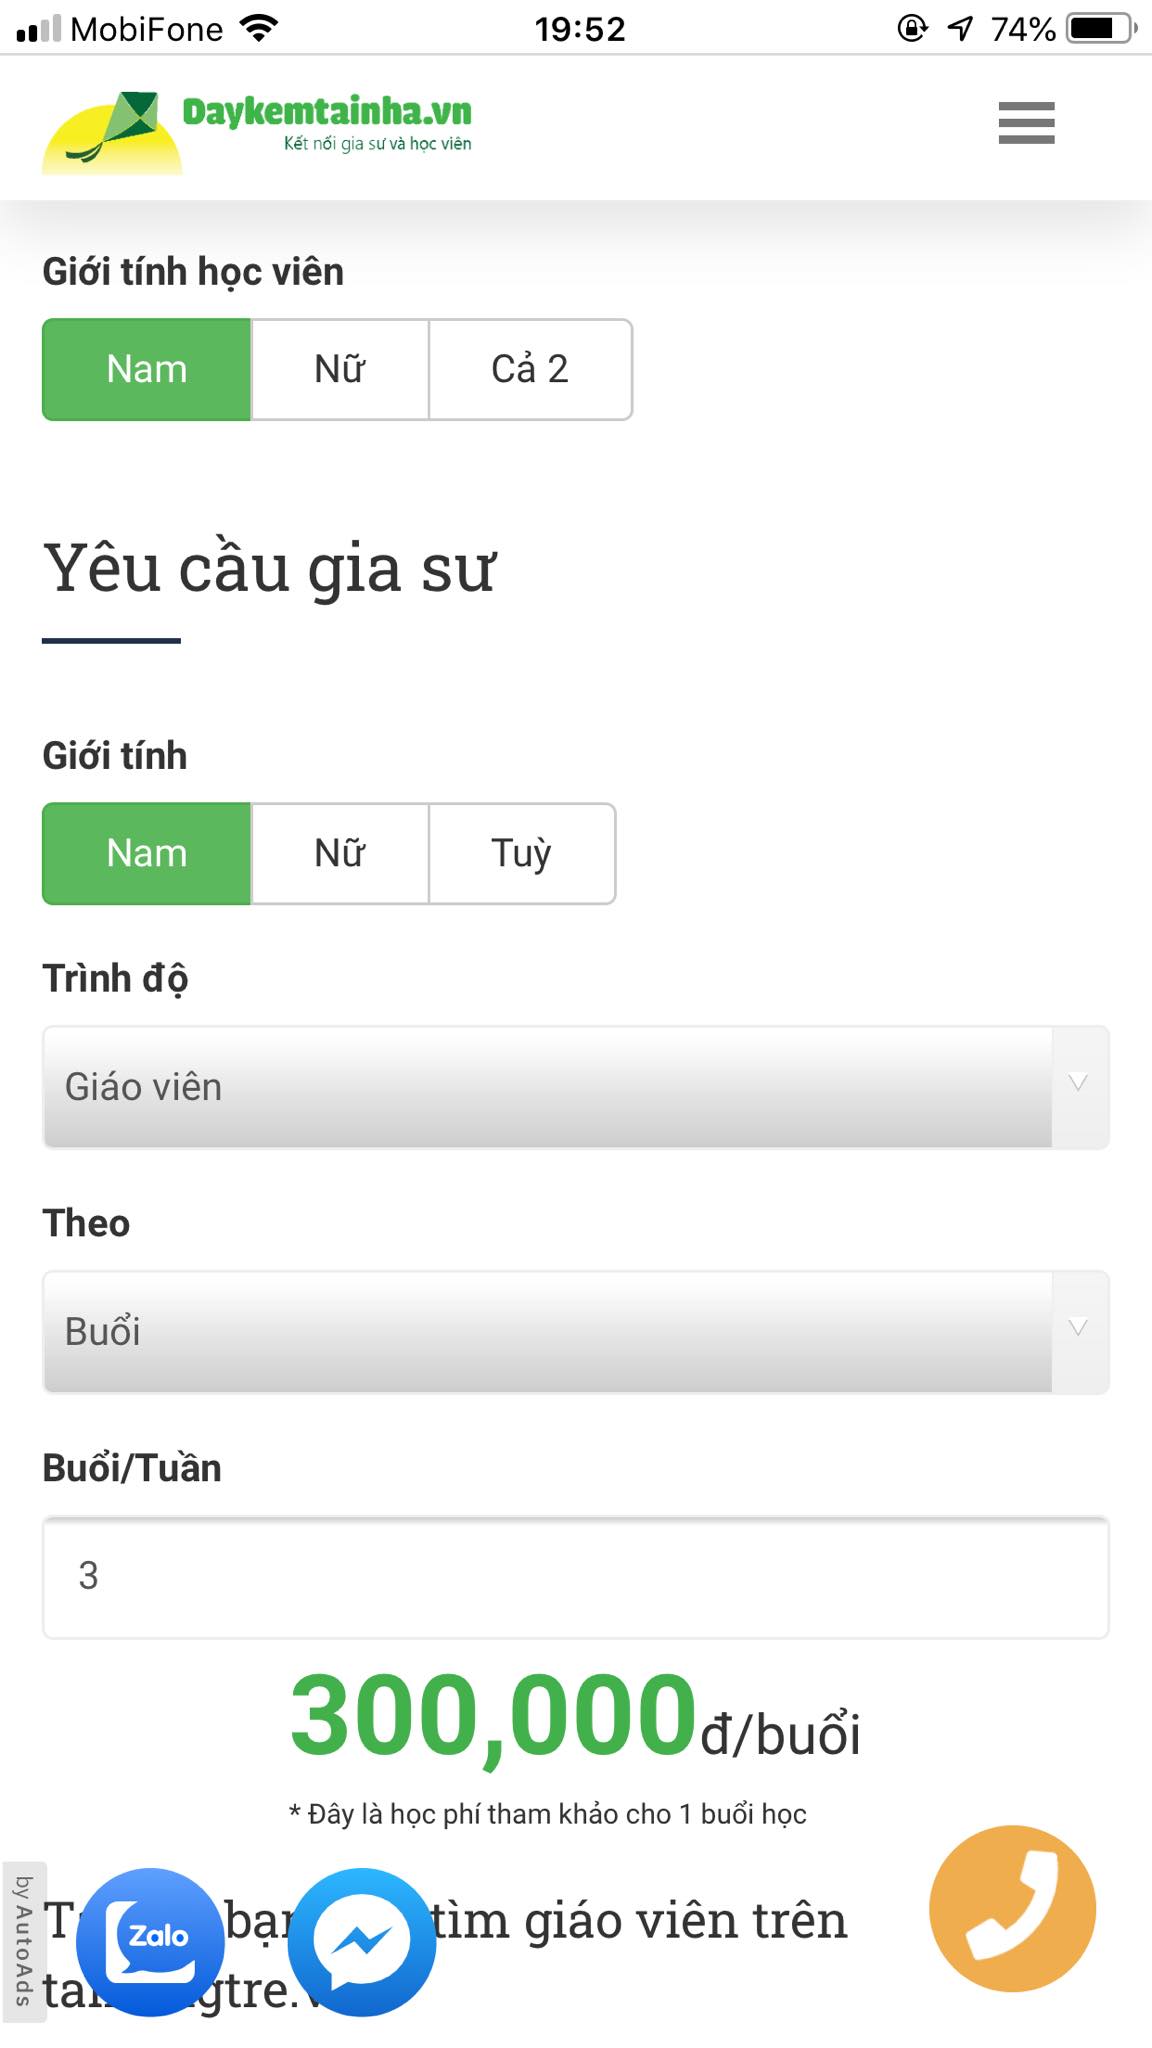Viewport: 1152px width, 2048px height.
Task: Click the Trình độ dropdown arrow
Action: pyautogui.click(x=1078, y=1084)
